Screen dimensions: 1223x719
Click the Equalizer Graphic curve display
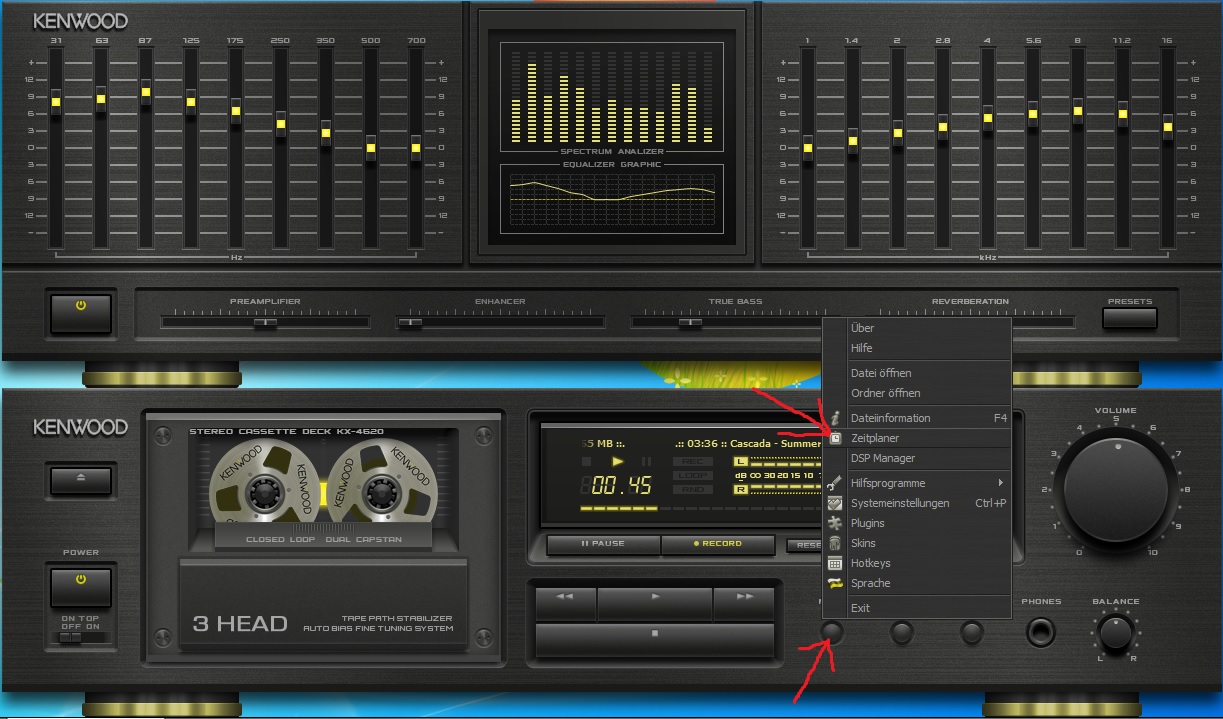(611, 201)
